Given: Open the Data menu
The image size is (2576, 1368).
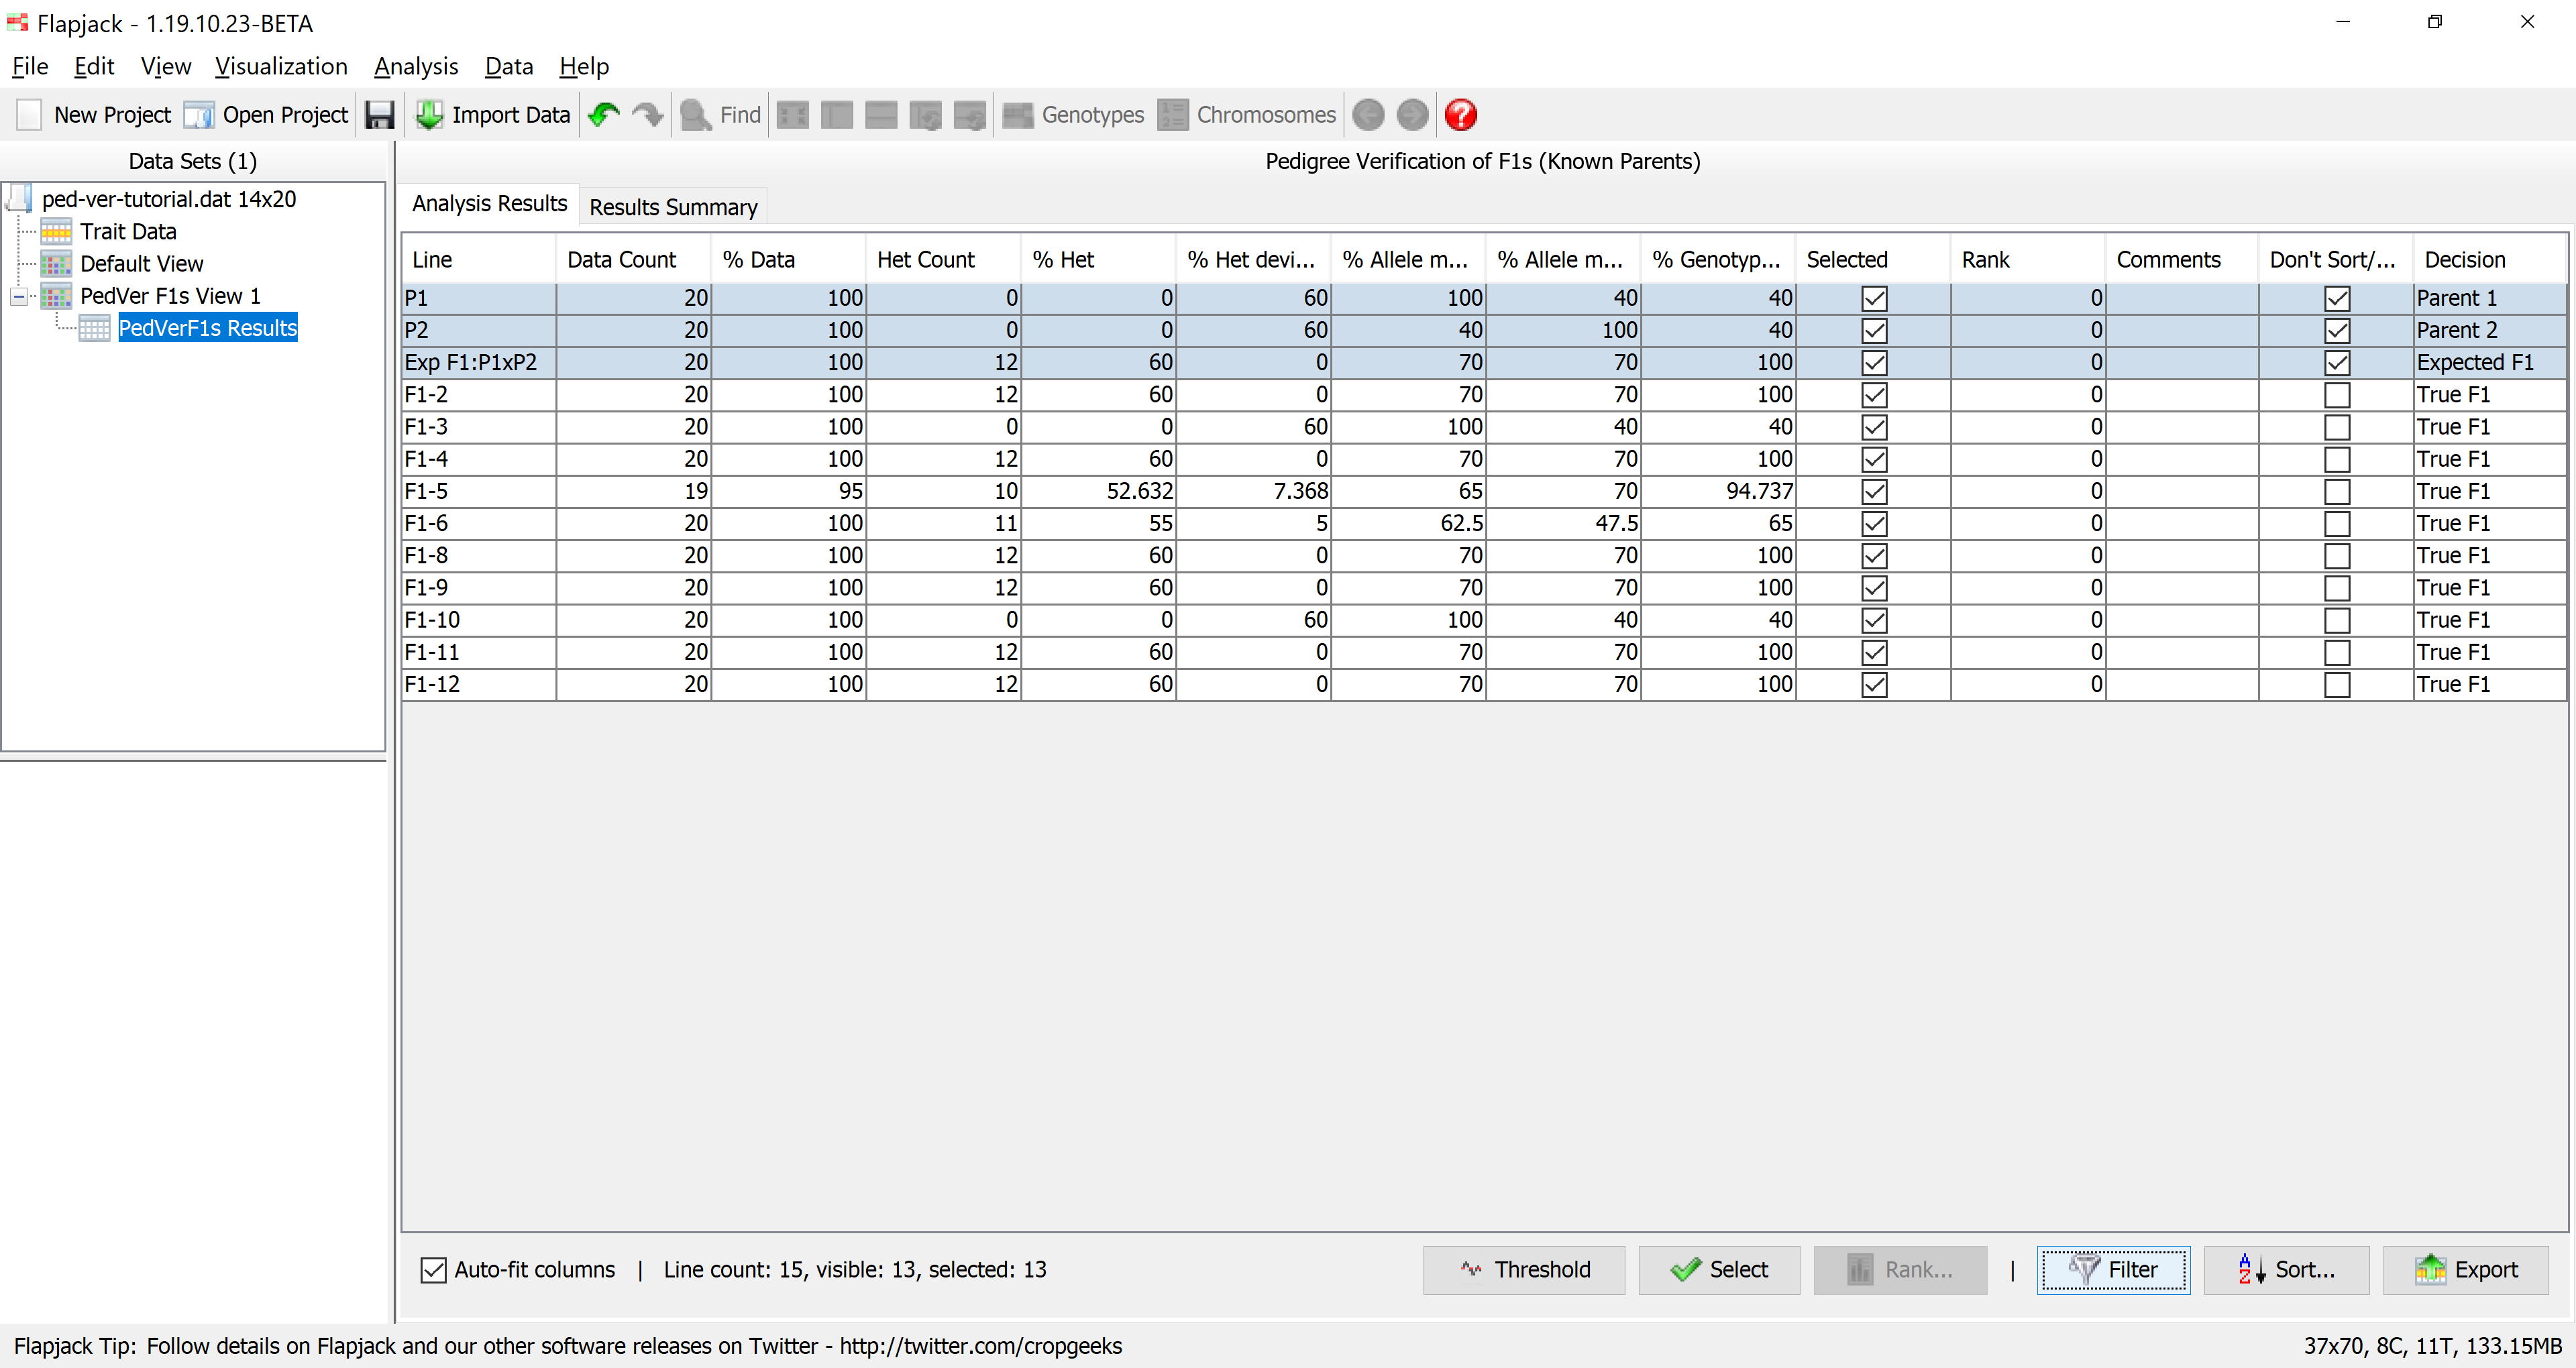Looking at the screenshot, I should pos(509,66).
